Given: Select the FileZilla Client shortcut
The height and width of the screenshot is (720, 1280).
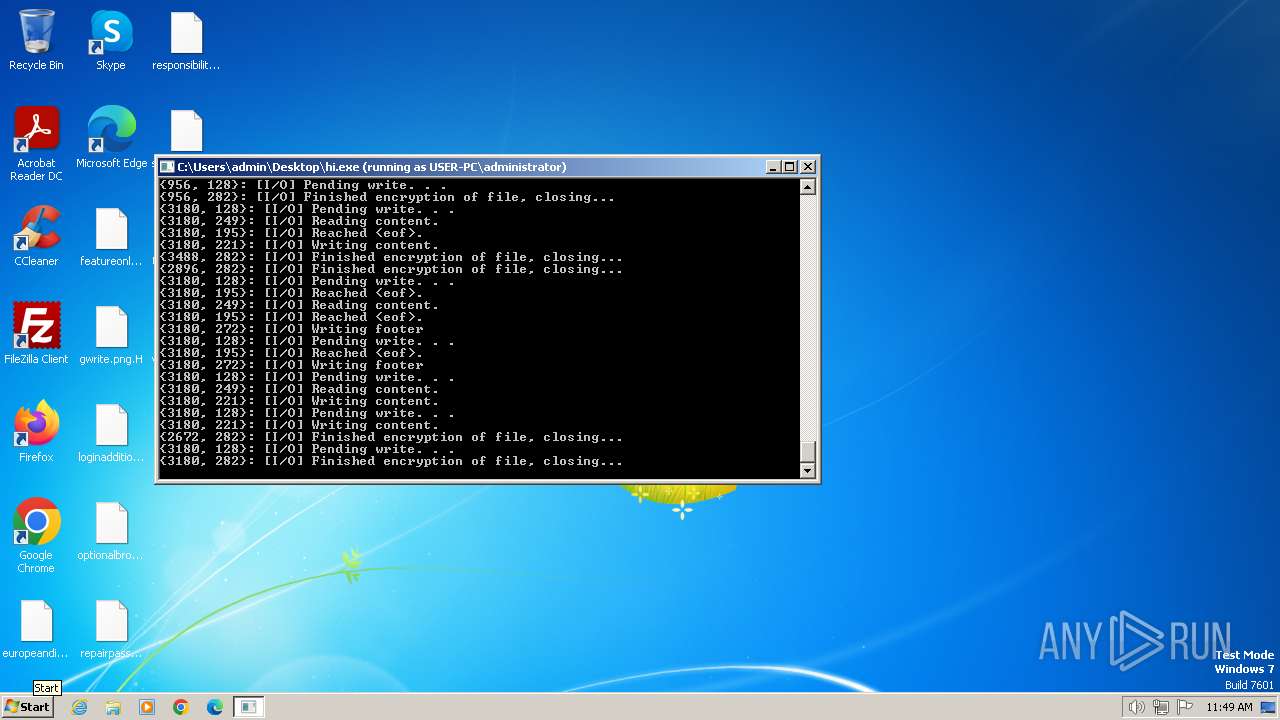Looking at the screenshot, I should (x=36, y=334).
